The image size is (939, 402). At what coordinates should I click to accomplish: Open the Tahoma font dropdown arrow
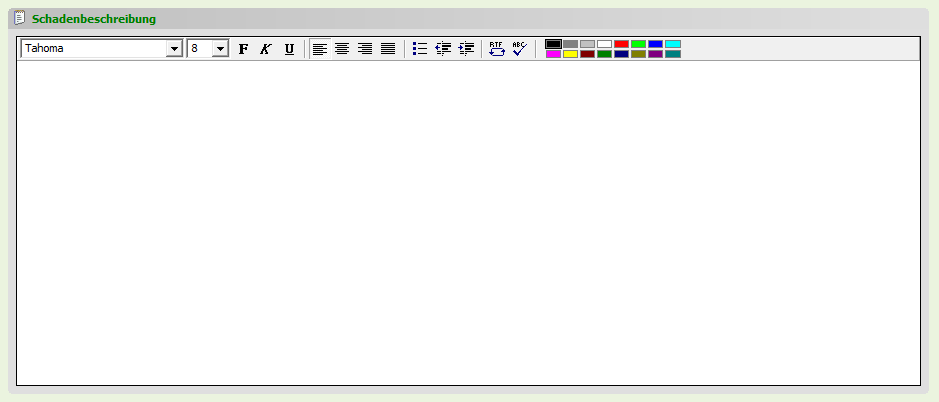click(x=174, y=49)
